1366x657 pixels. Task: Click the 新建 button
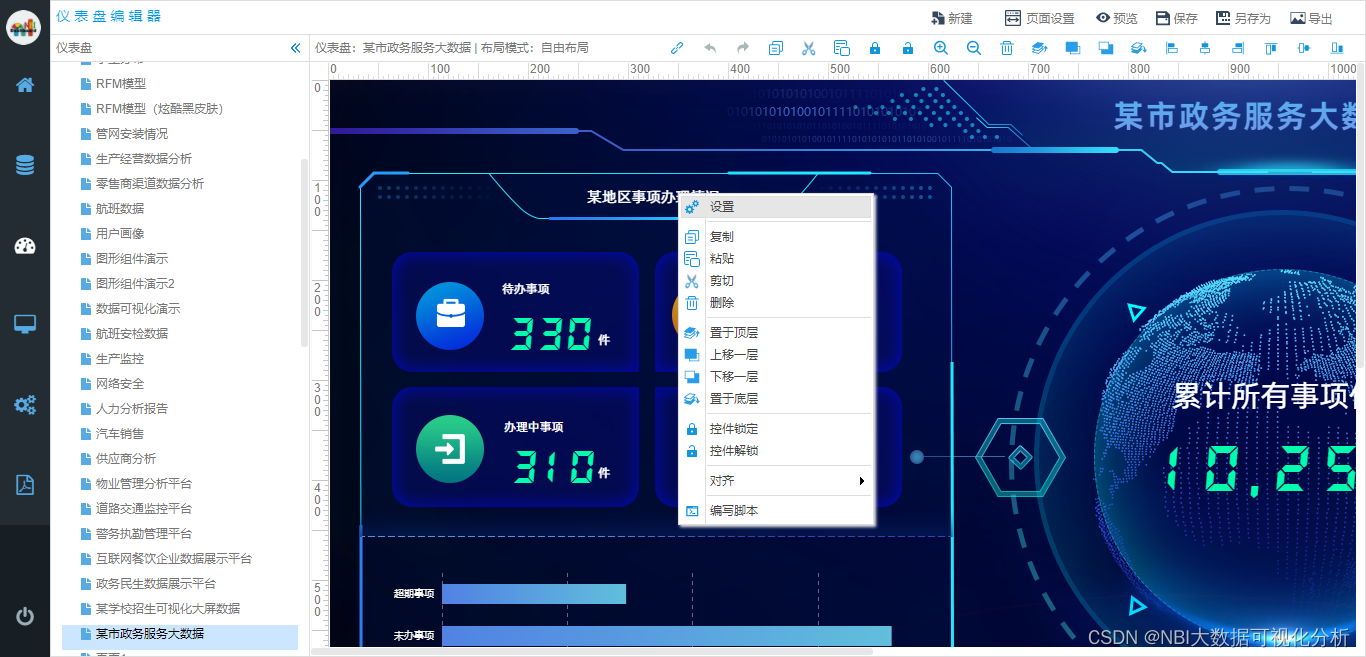point(952,18)
